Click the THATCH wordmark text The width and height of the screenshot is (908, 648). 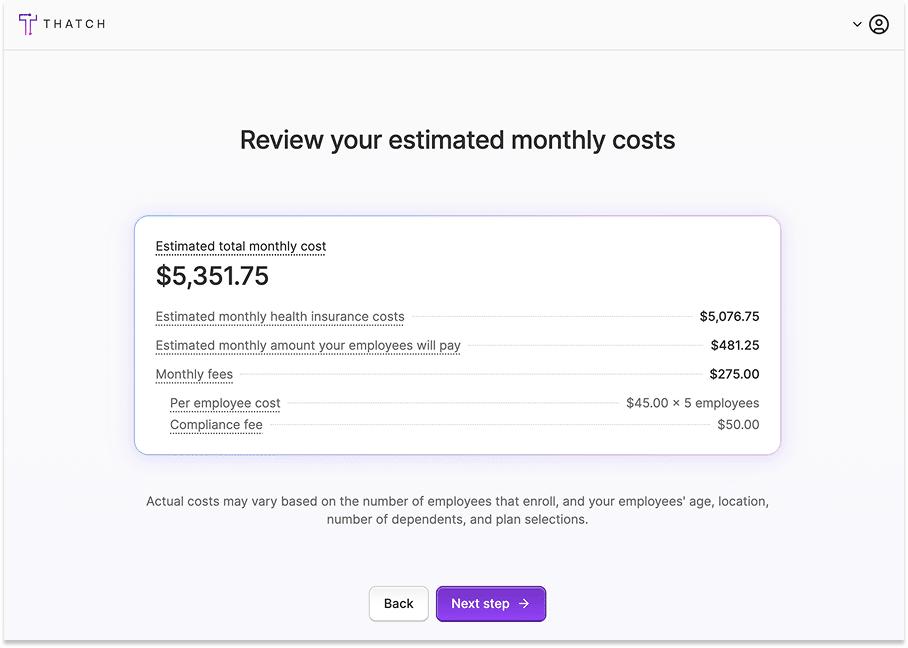pos(74,24)
